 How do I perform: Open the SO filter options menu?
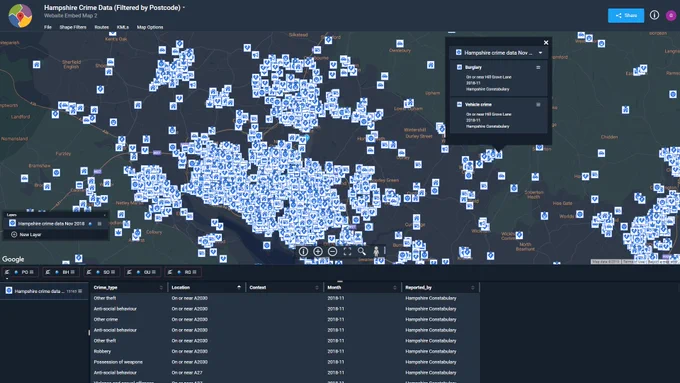pos(113,272)
